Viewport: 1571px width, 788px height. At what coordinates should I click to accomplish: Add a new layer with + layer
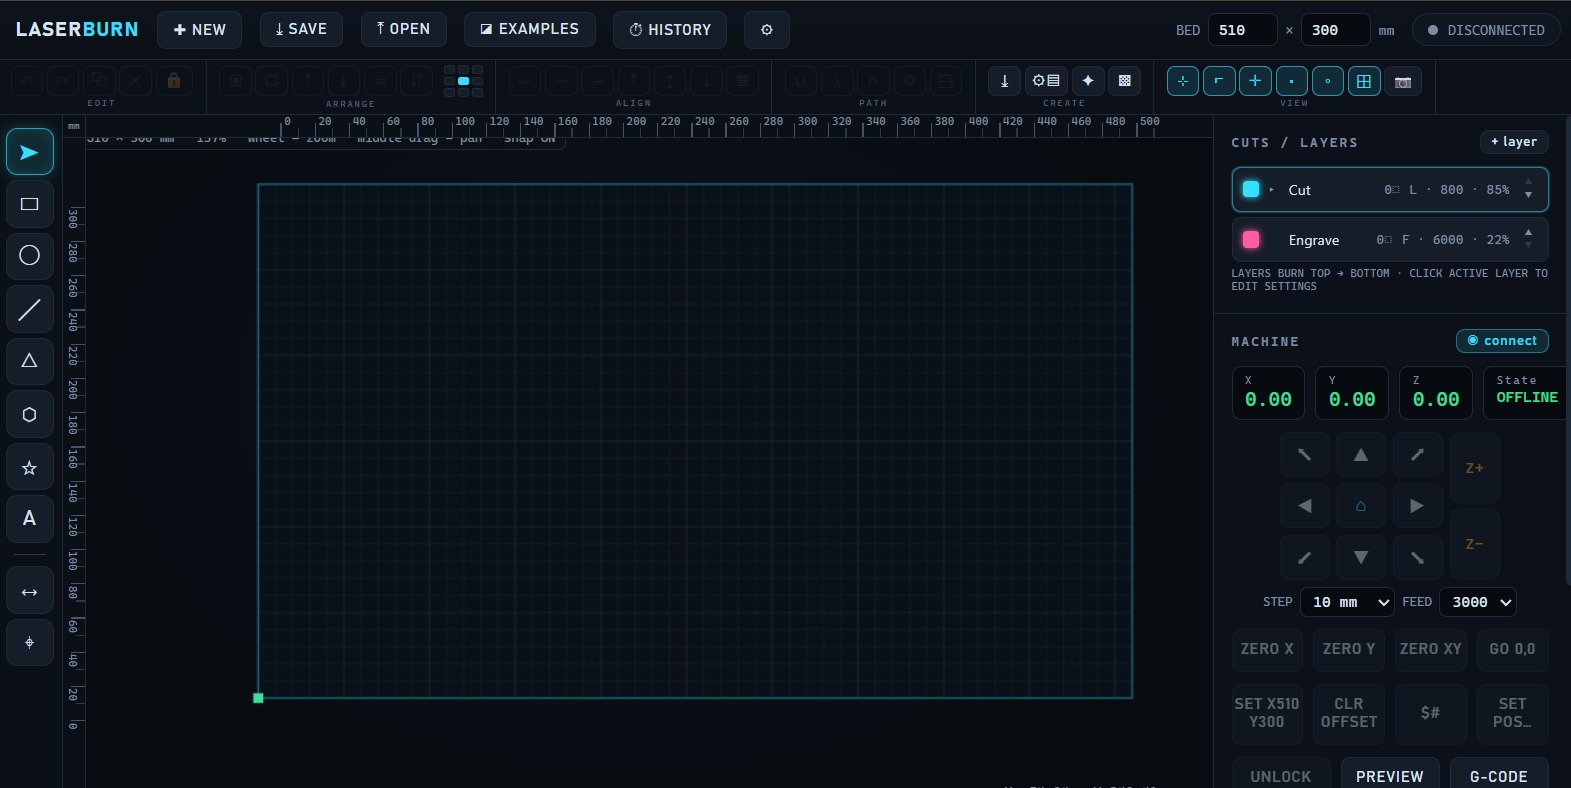1514,142
